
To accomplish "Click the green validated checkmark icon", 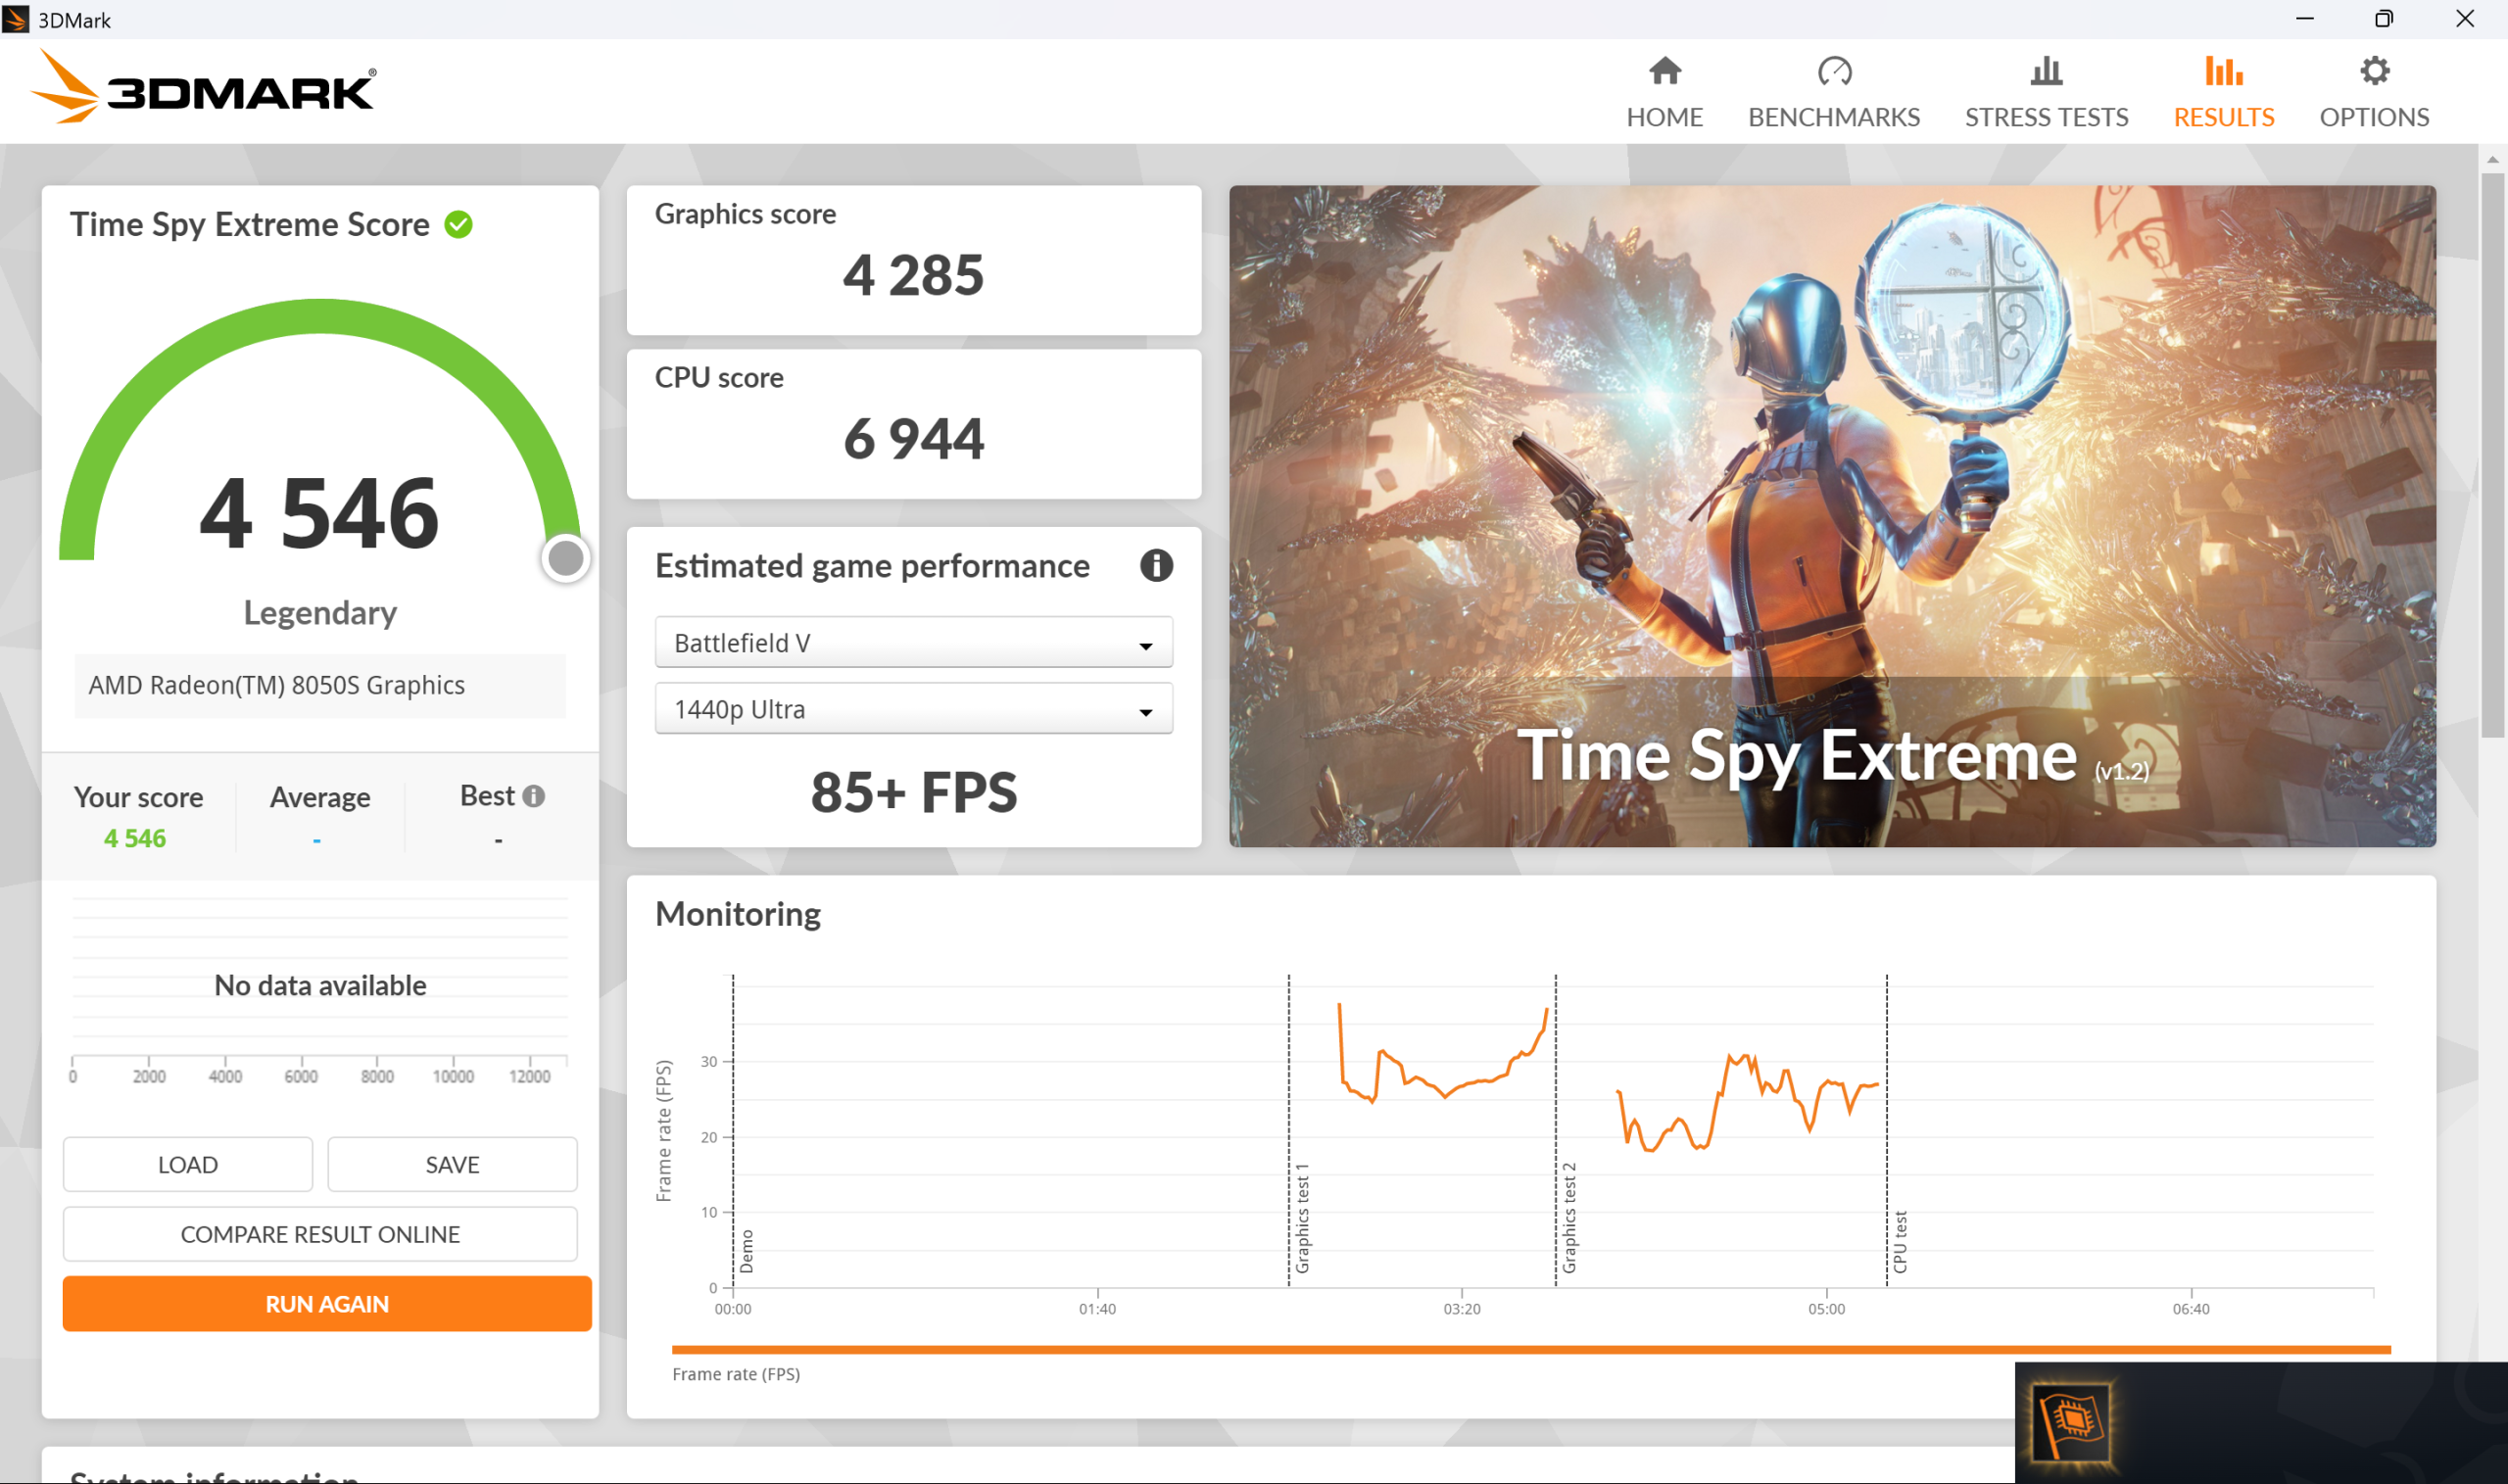I will pyautogui.click(x=459, y=225).
